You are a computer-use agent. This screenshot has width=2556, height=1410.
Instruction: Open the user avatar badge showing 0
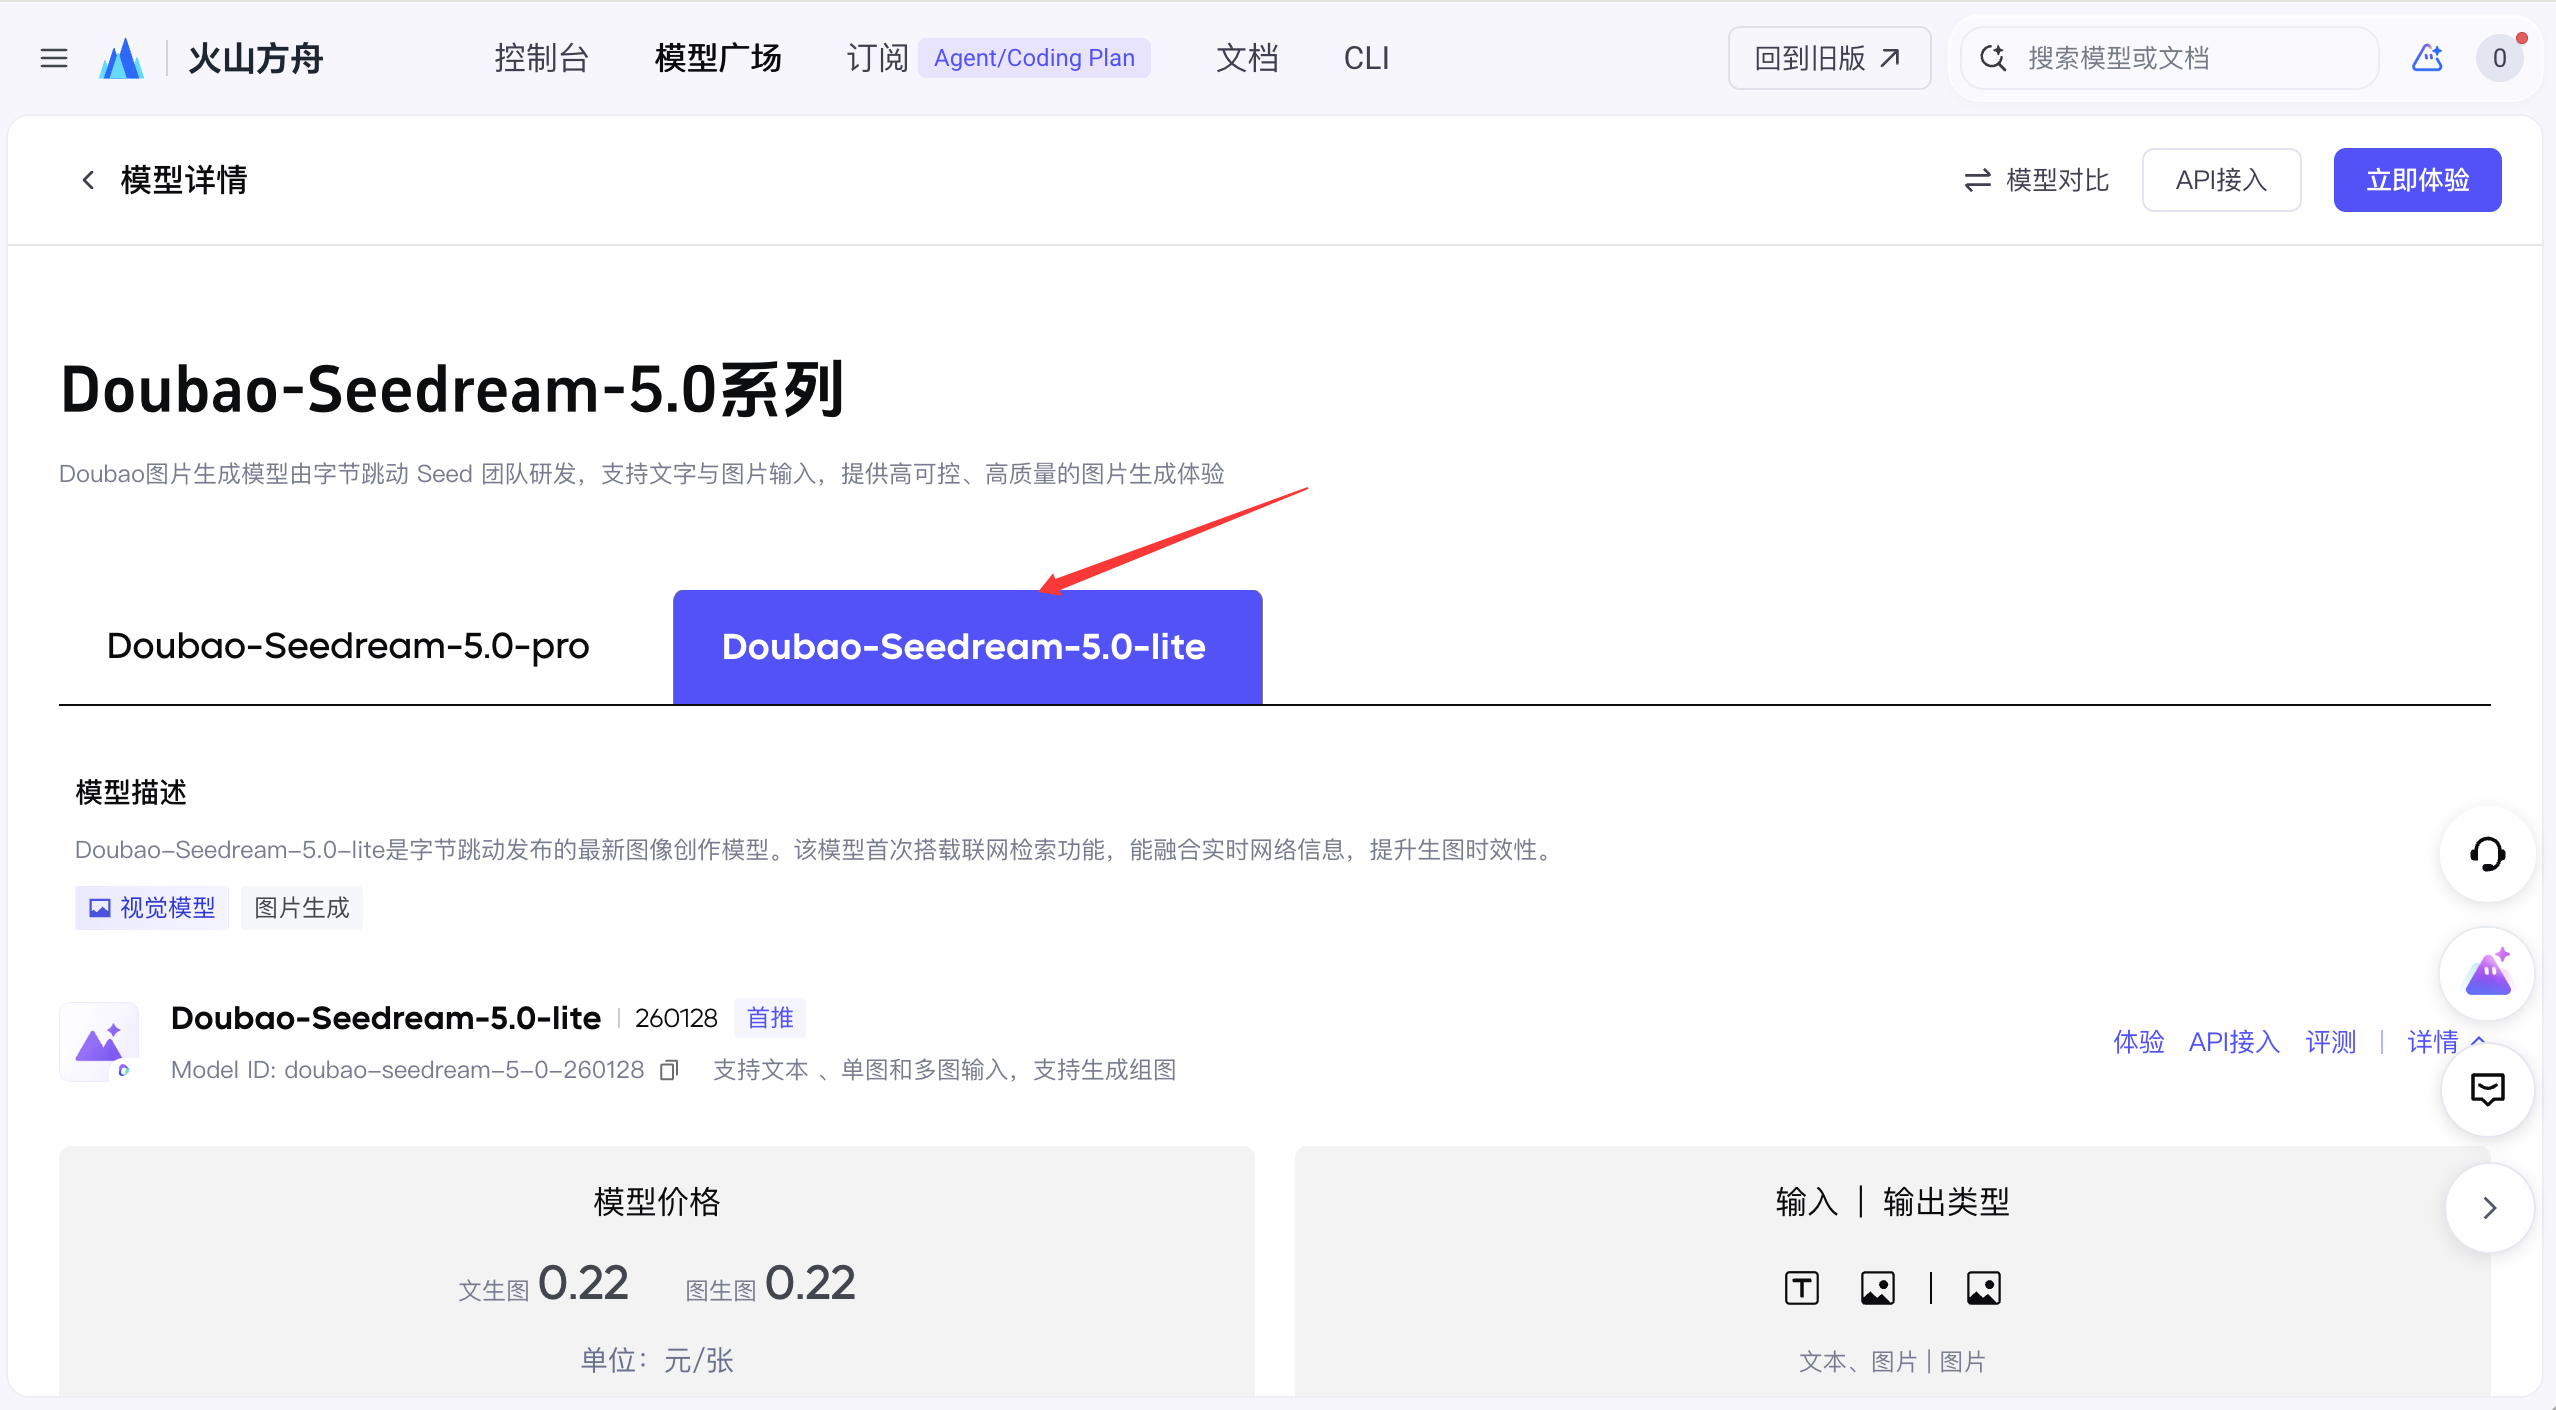pyautogui.click(x=2499, y=58)
